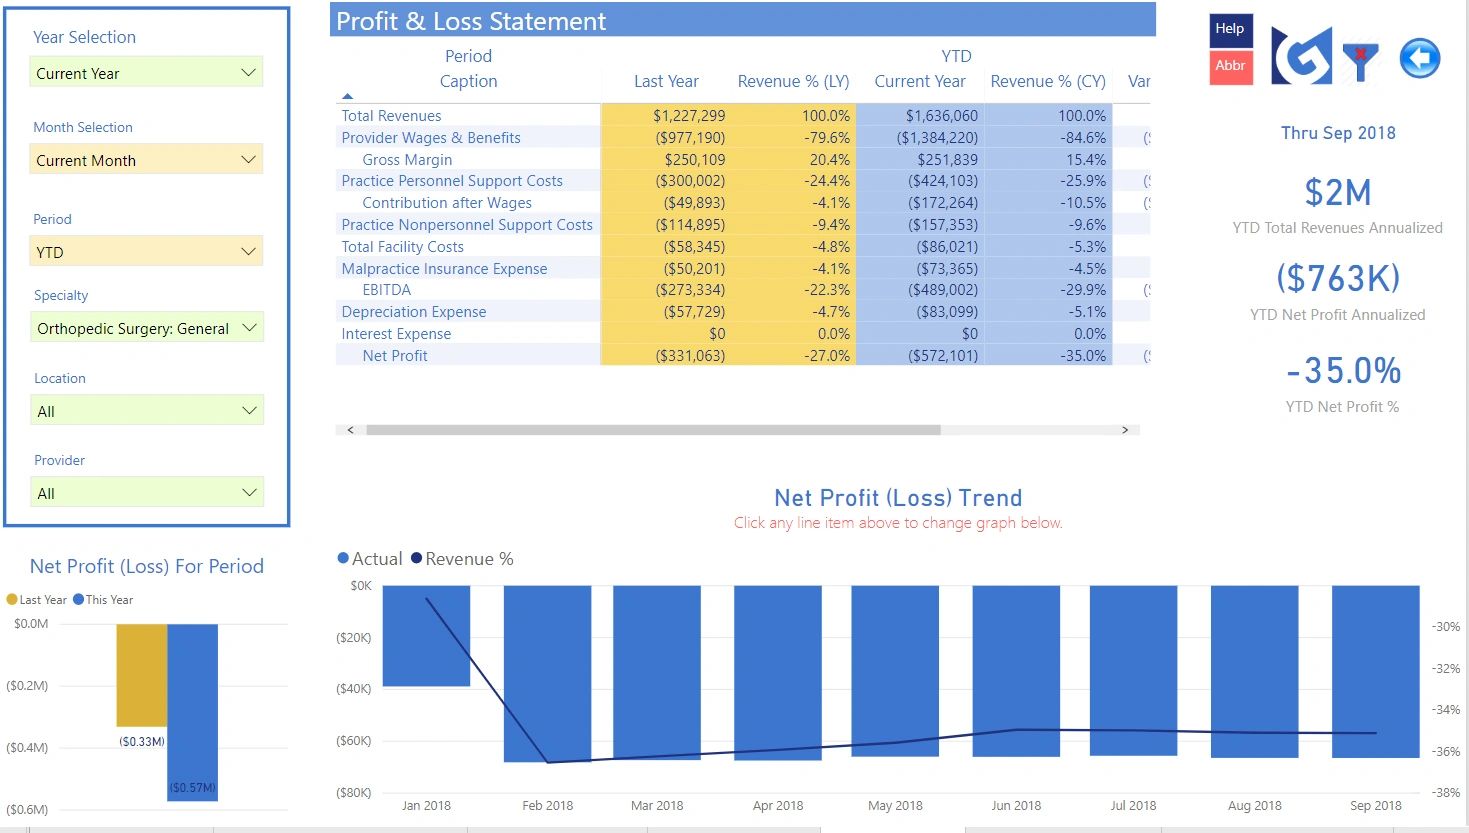Click the sort arrow under Period Caption
1469x833 pixels.
click(x=347, y=96)
